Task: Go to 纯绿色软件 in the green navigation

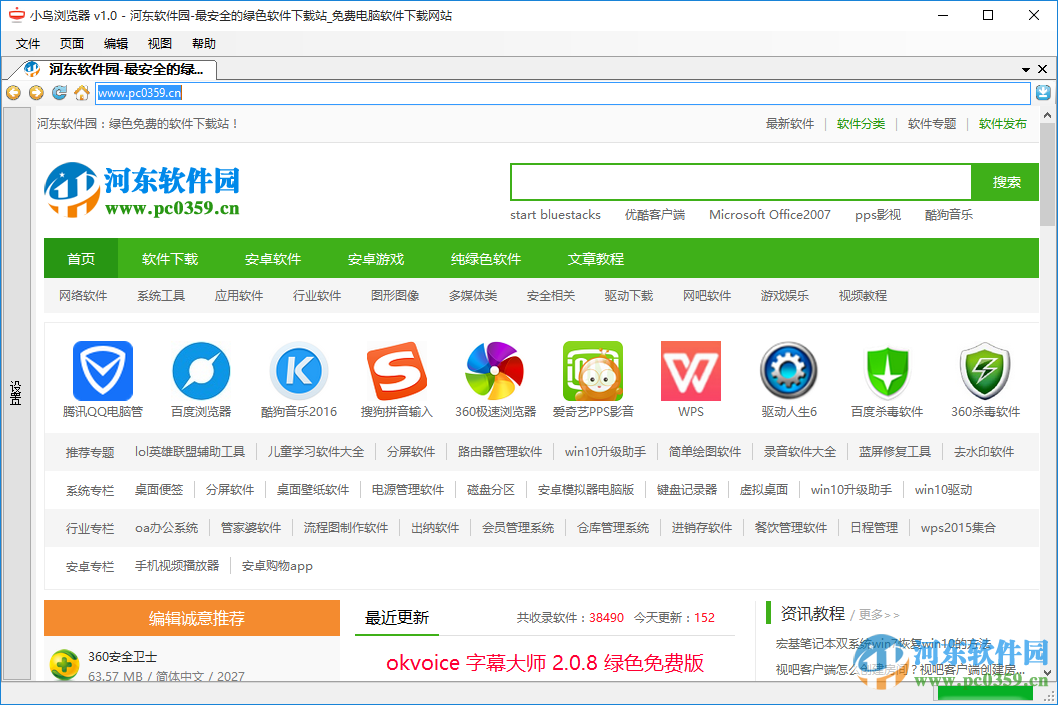Action: point(486,258)
